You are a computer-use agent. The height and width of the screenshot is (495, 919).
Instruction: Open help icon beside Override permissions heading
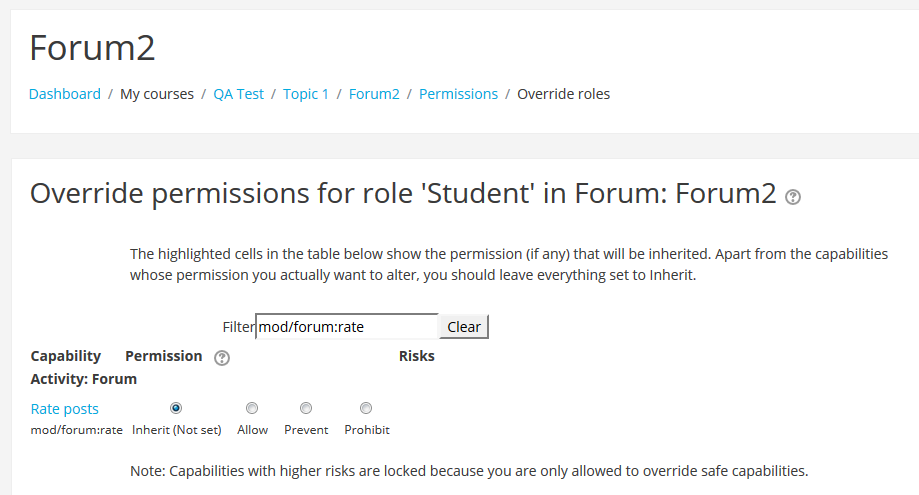793,197
